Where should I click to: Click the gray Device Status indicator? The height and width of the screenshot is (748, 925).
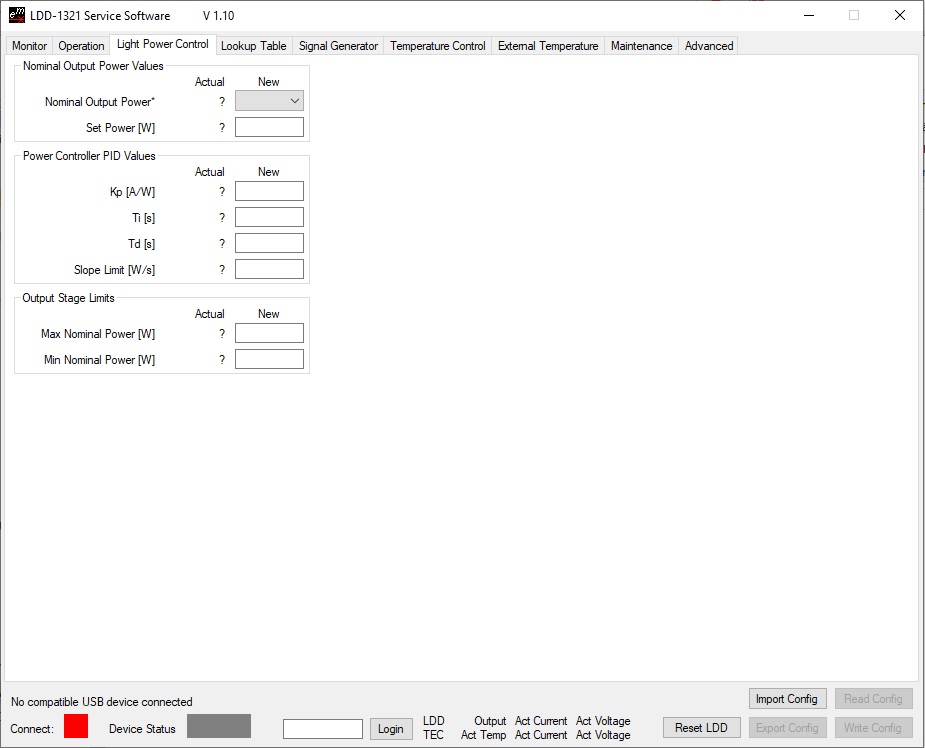pos(219,726)
